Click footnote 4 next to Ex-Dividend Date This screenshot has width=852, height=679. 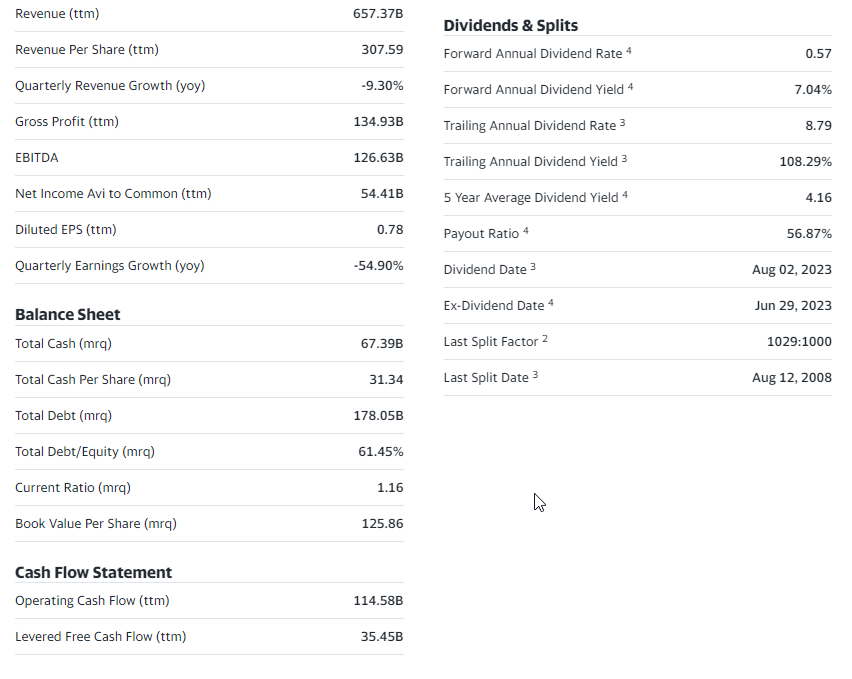tap(551, 303)
